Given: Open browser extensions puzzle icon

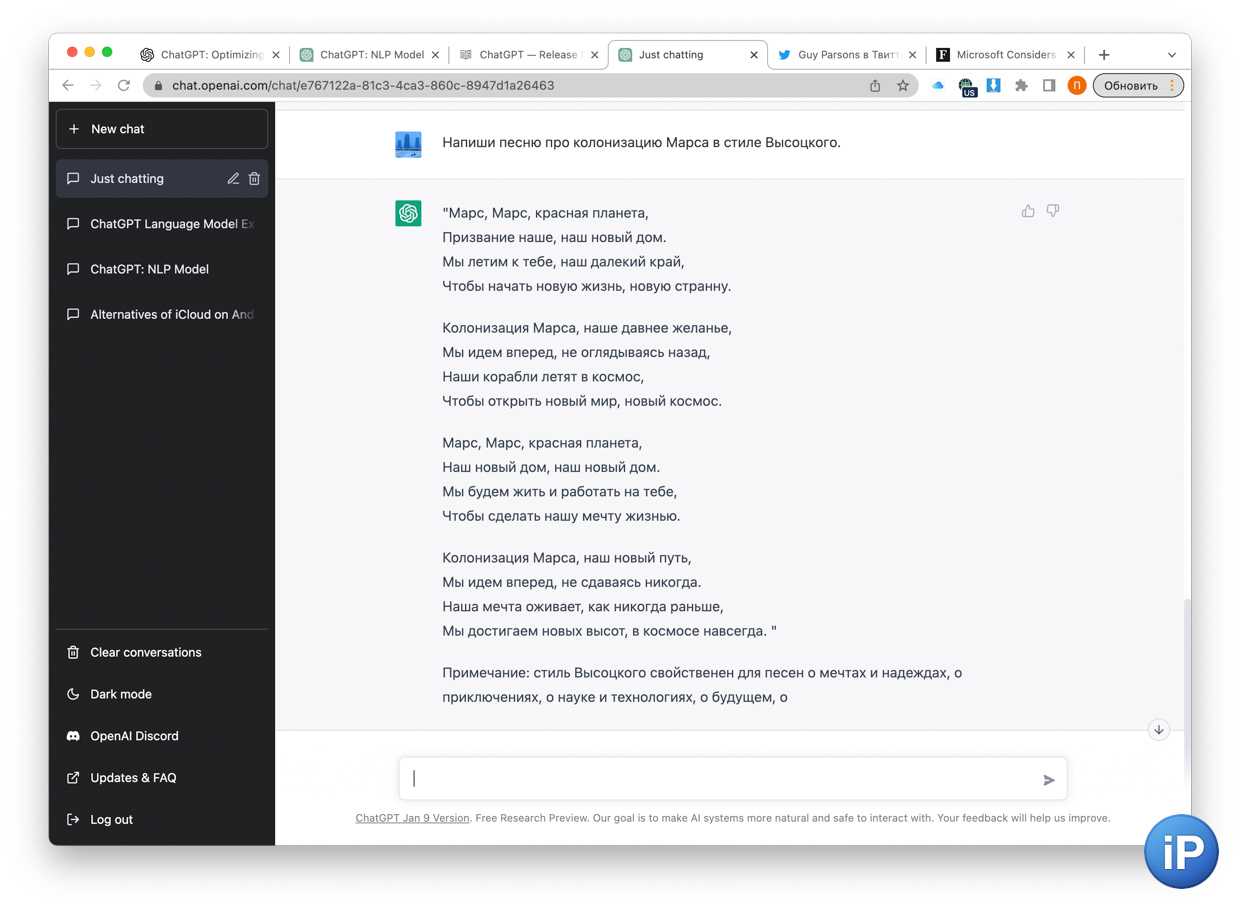Looking at the screenshot, I should click(1021, 86).
